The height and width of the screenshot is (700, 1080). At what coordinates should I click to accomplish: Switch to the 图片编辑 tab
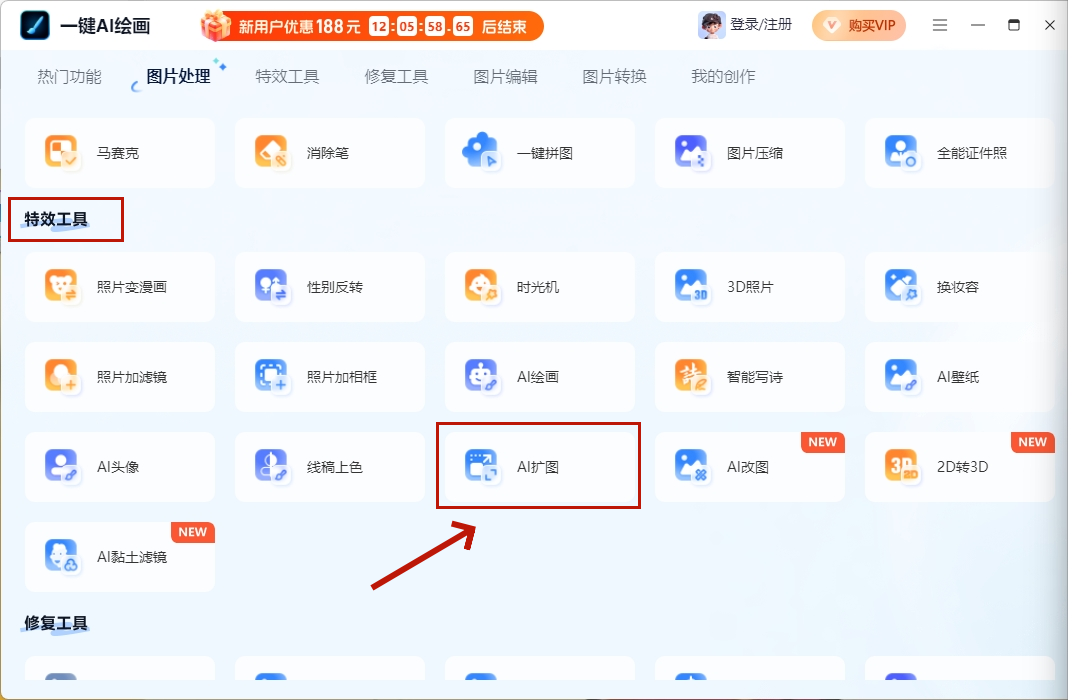coord(505,76)
